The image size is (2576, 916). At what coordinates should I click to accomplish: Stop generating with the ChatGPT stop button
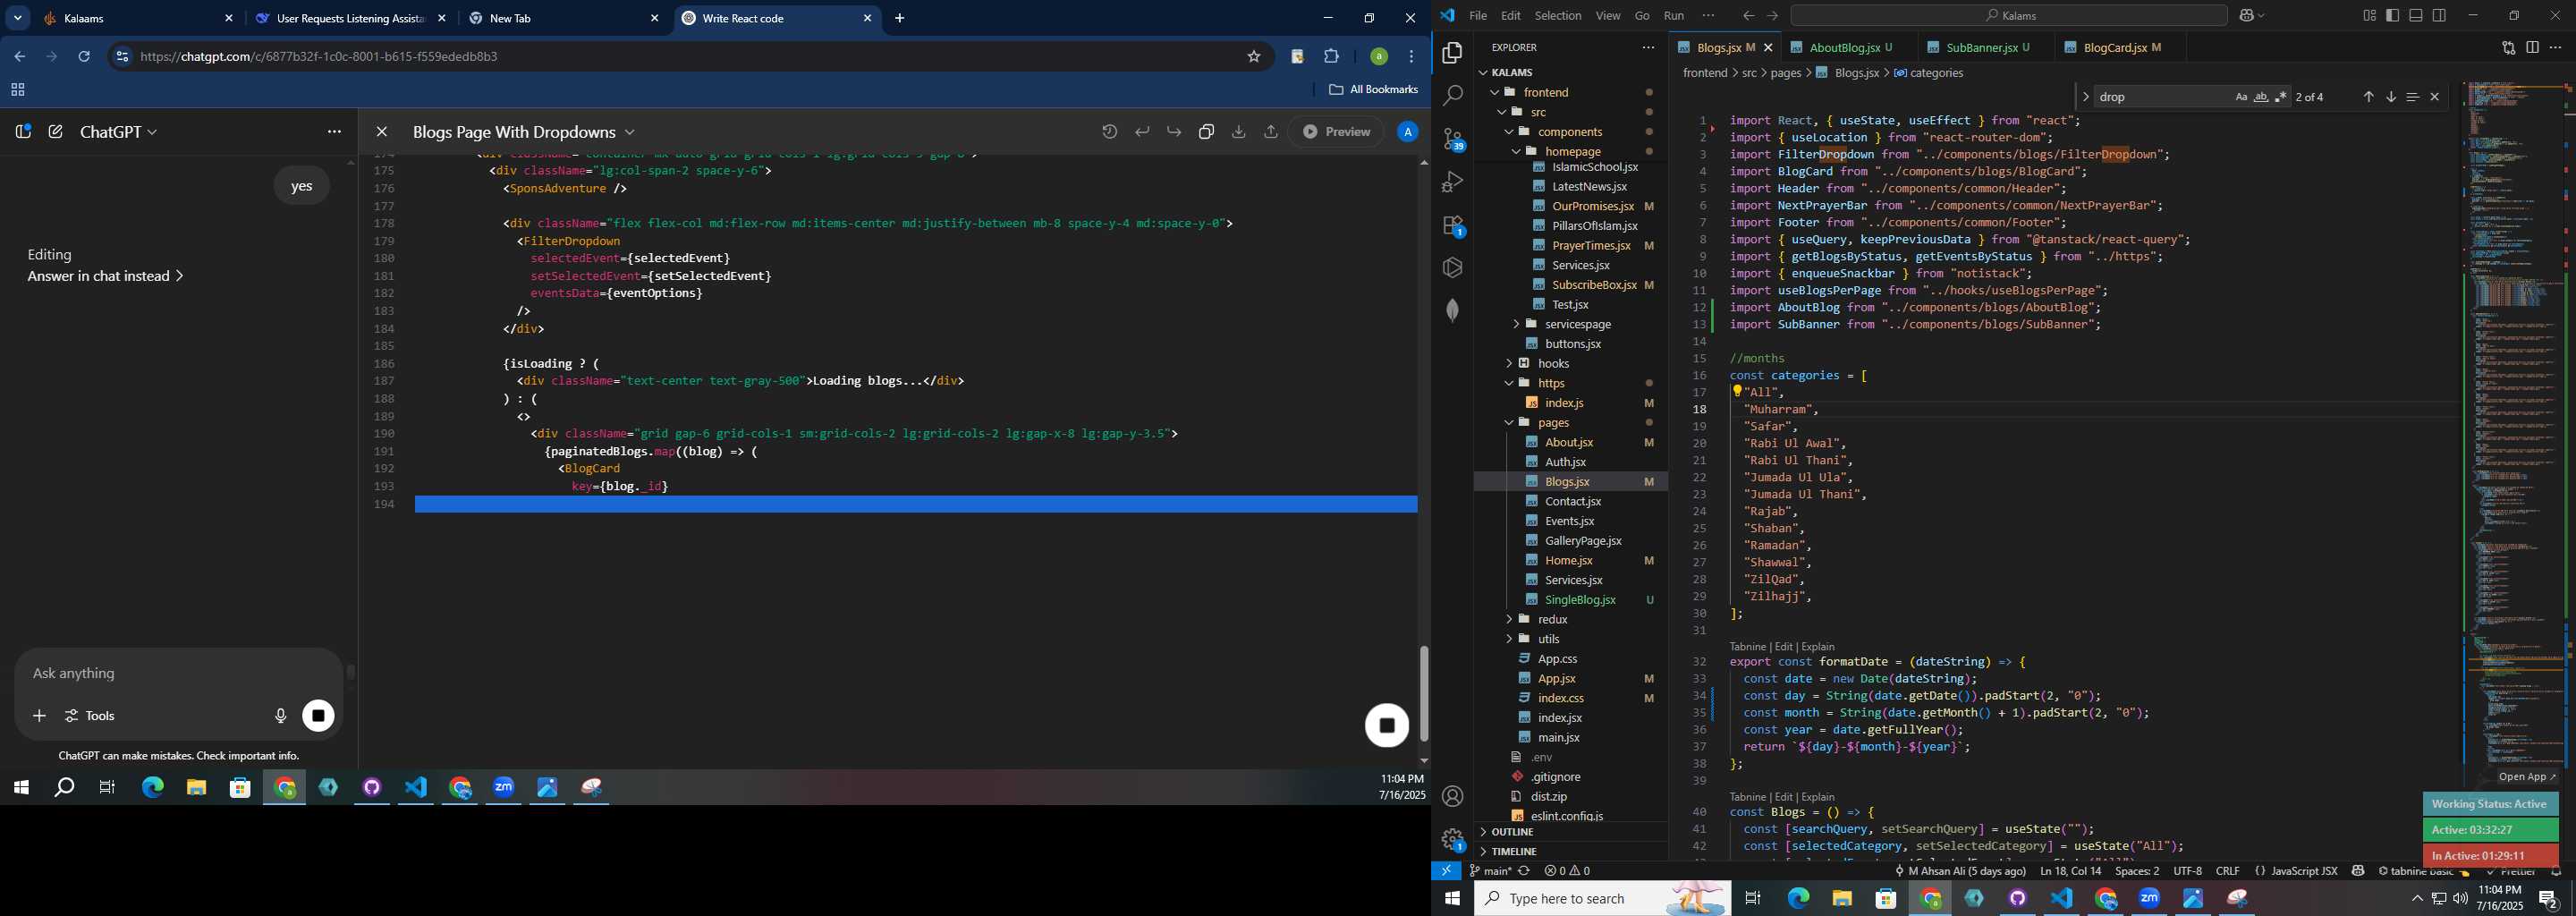tap(319, 716)
